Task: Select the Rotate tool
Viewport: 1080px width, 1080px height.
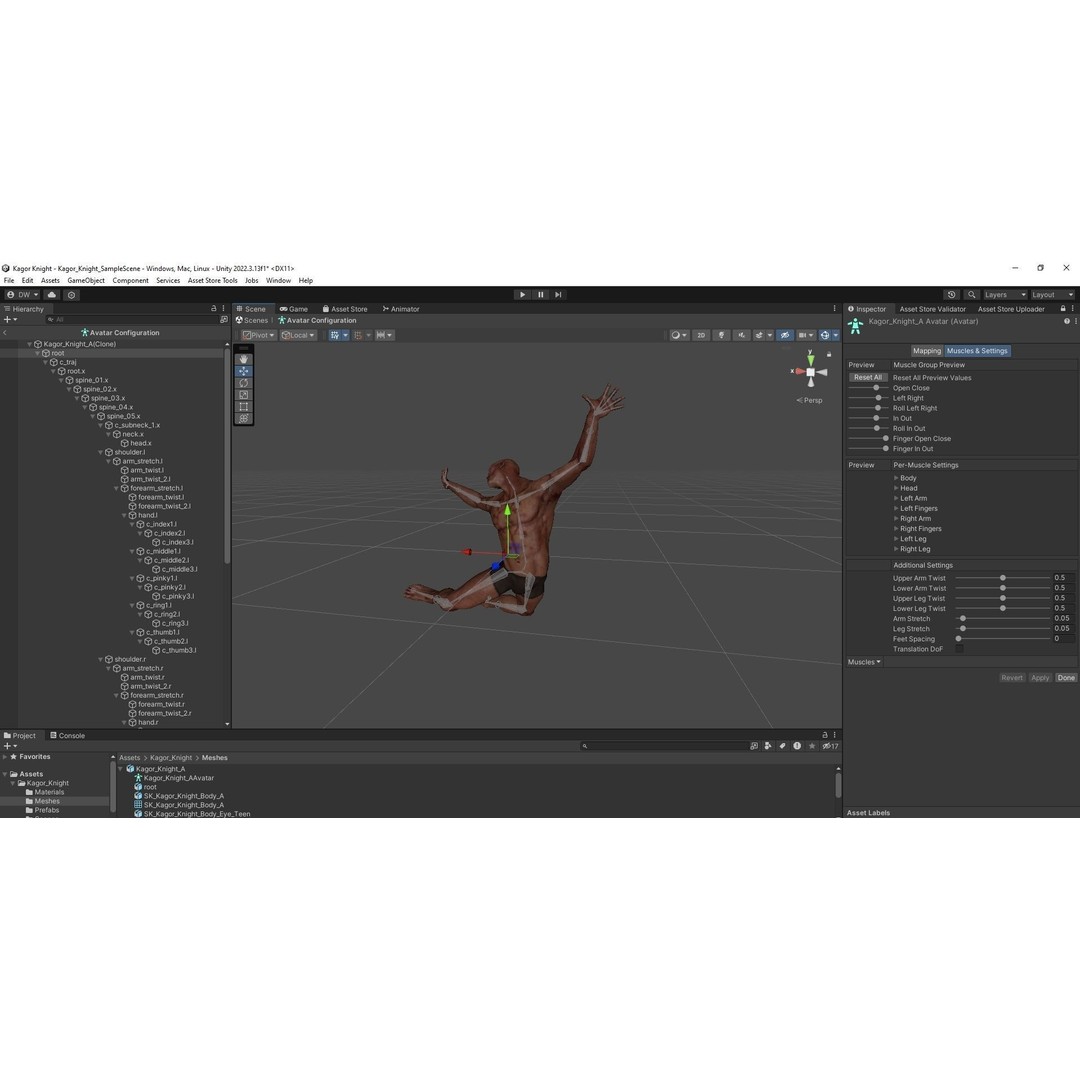Action: (244, 383)
